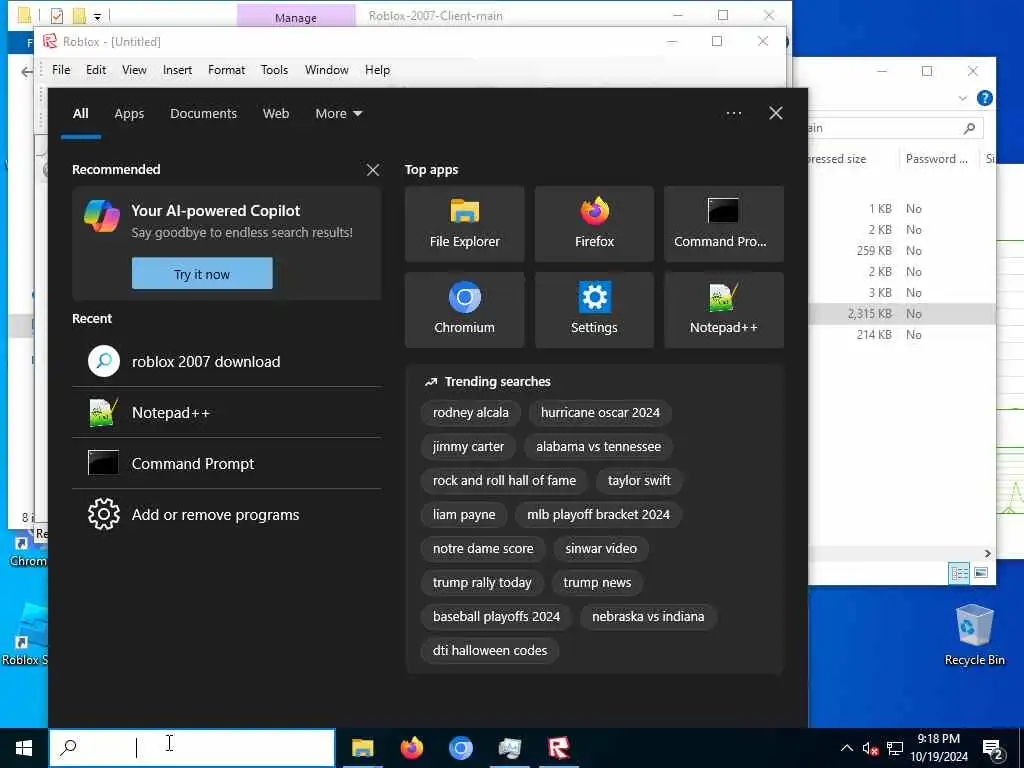Viewport: 1024px width, 768px height.
Task: Focus the taskbar search input box
Action: tap(192, 748)
